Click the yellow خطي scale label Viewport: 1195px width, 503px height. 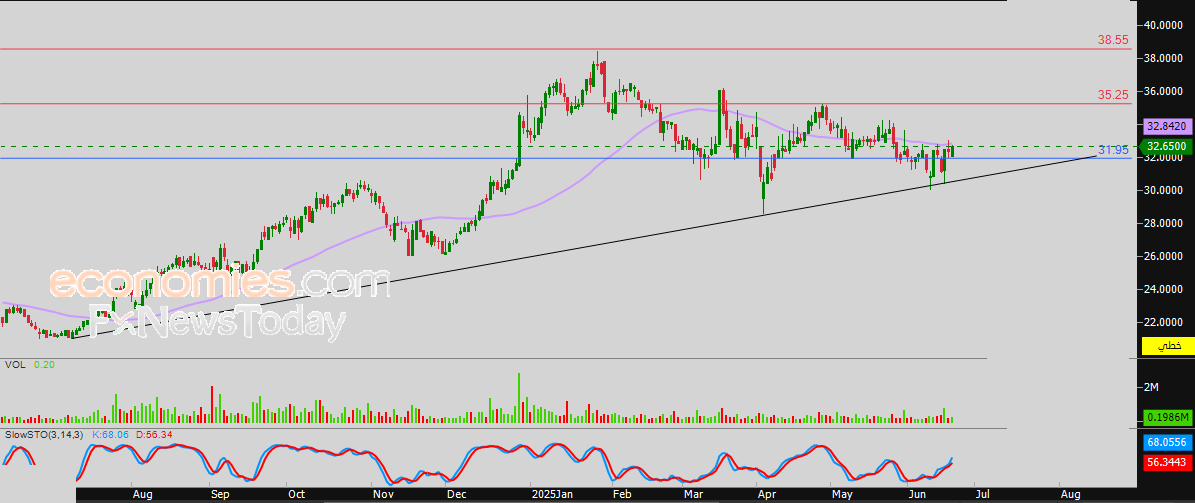coord(1168,346)
